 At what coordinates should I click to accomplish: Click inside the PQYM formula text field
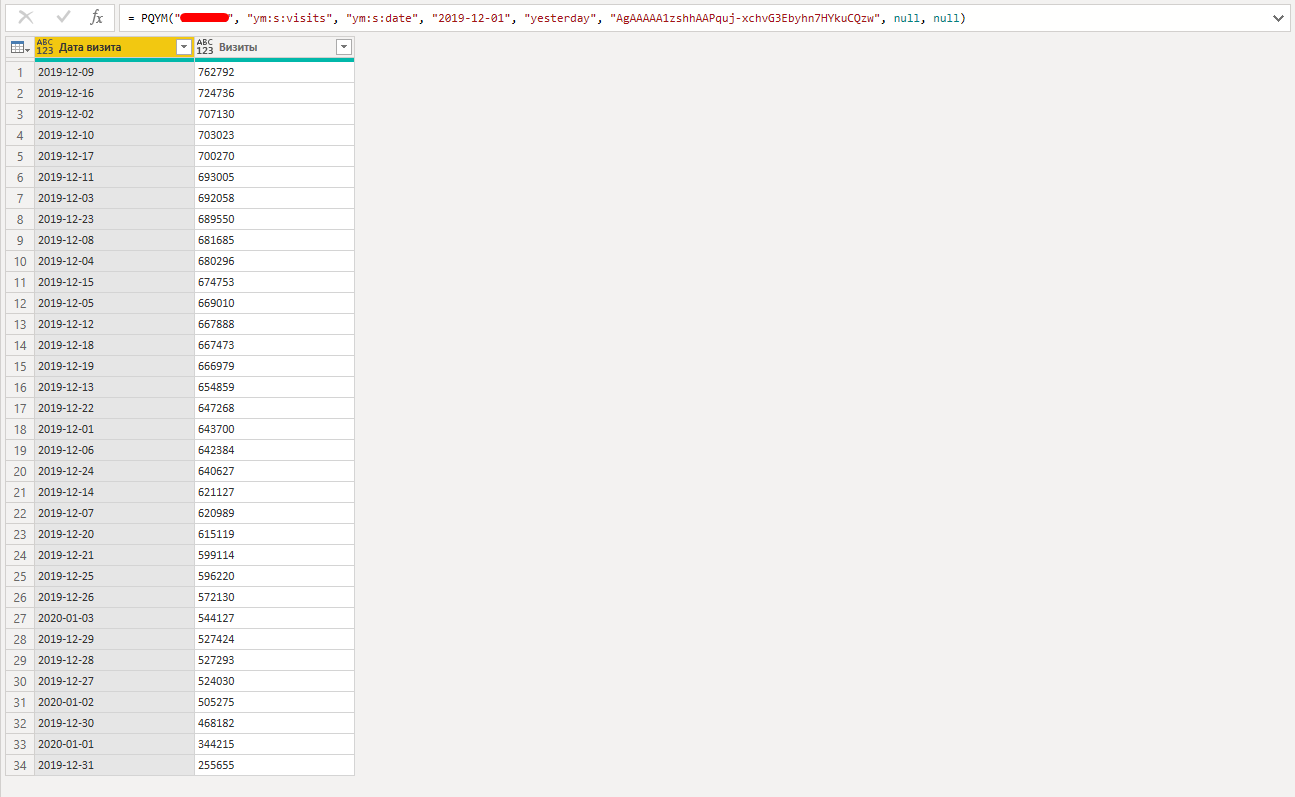click(692, 18)
